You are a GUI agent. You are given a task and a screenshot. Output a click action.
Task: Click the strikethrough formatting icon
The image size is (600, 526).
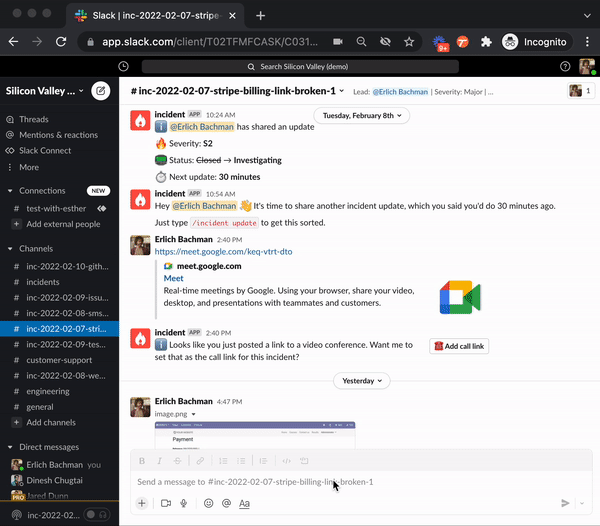(177, 461)
